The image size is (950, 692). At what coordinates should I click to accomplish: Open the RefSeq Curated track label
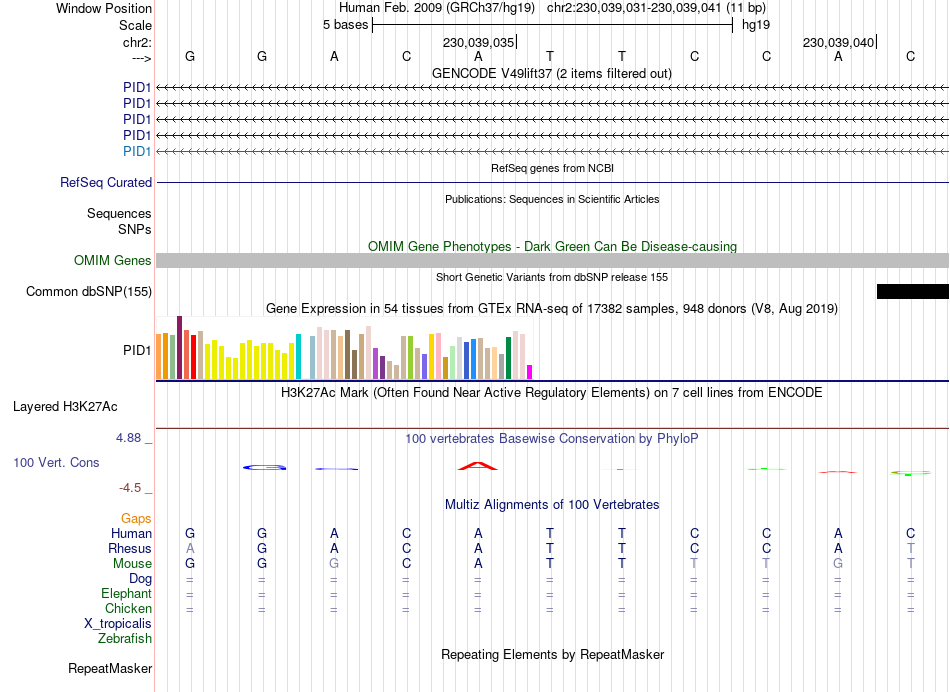click(106, 182)
